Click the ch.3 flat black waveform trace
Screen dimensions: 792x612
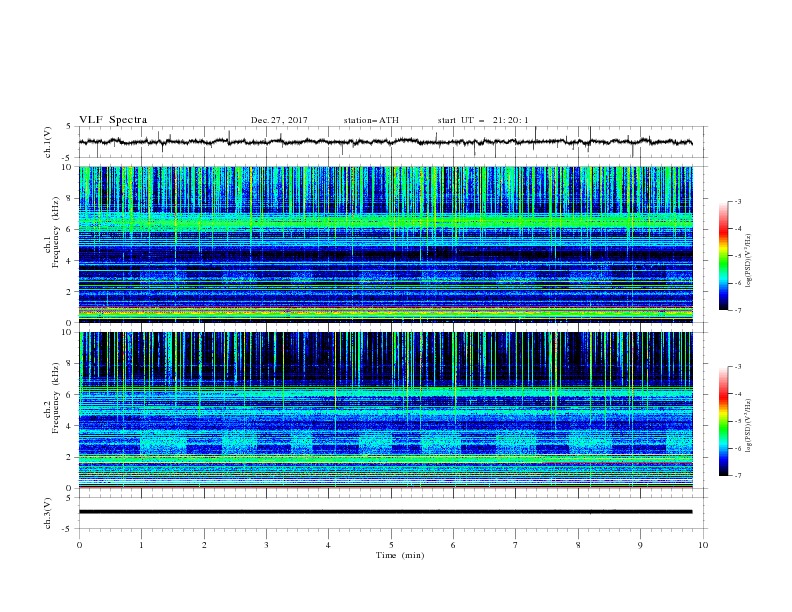click(x=385, y=512)
